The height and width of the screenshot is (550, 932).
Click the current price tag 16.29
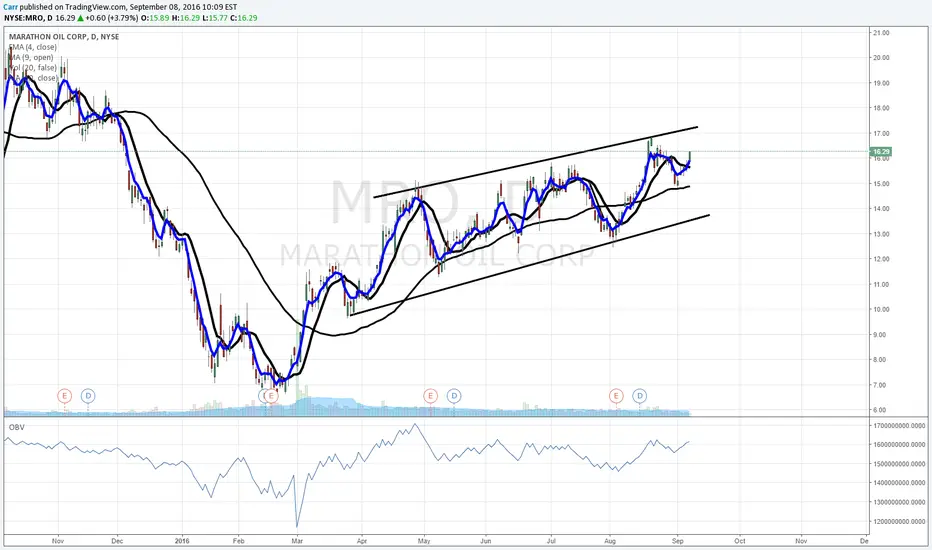coord(882,152)
